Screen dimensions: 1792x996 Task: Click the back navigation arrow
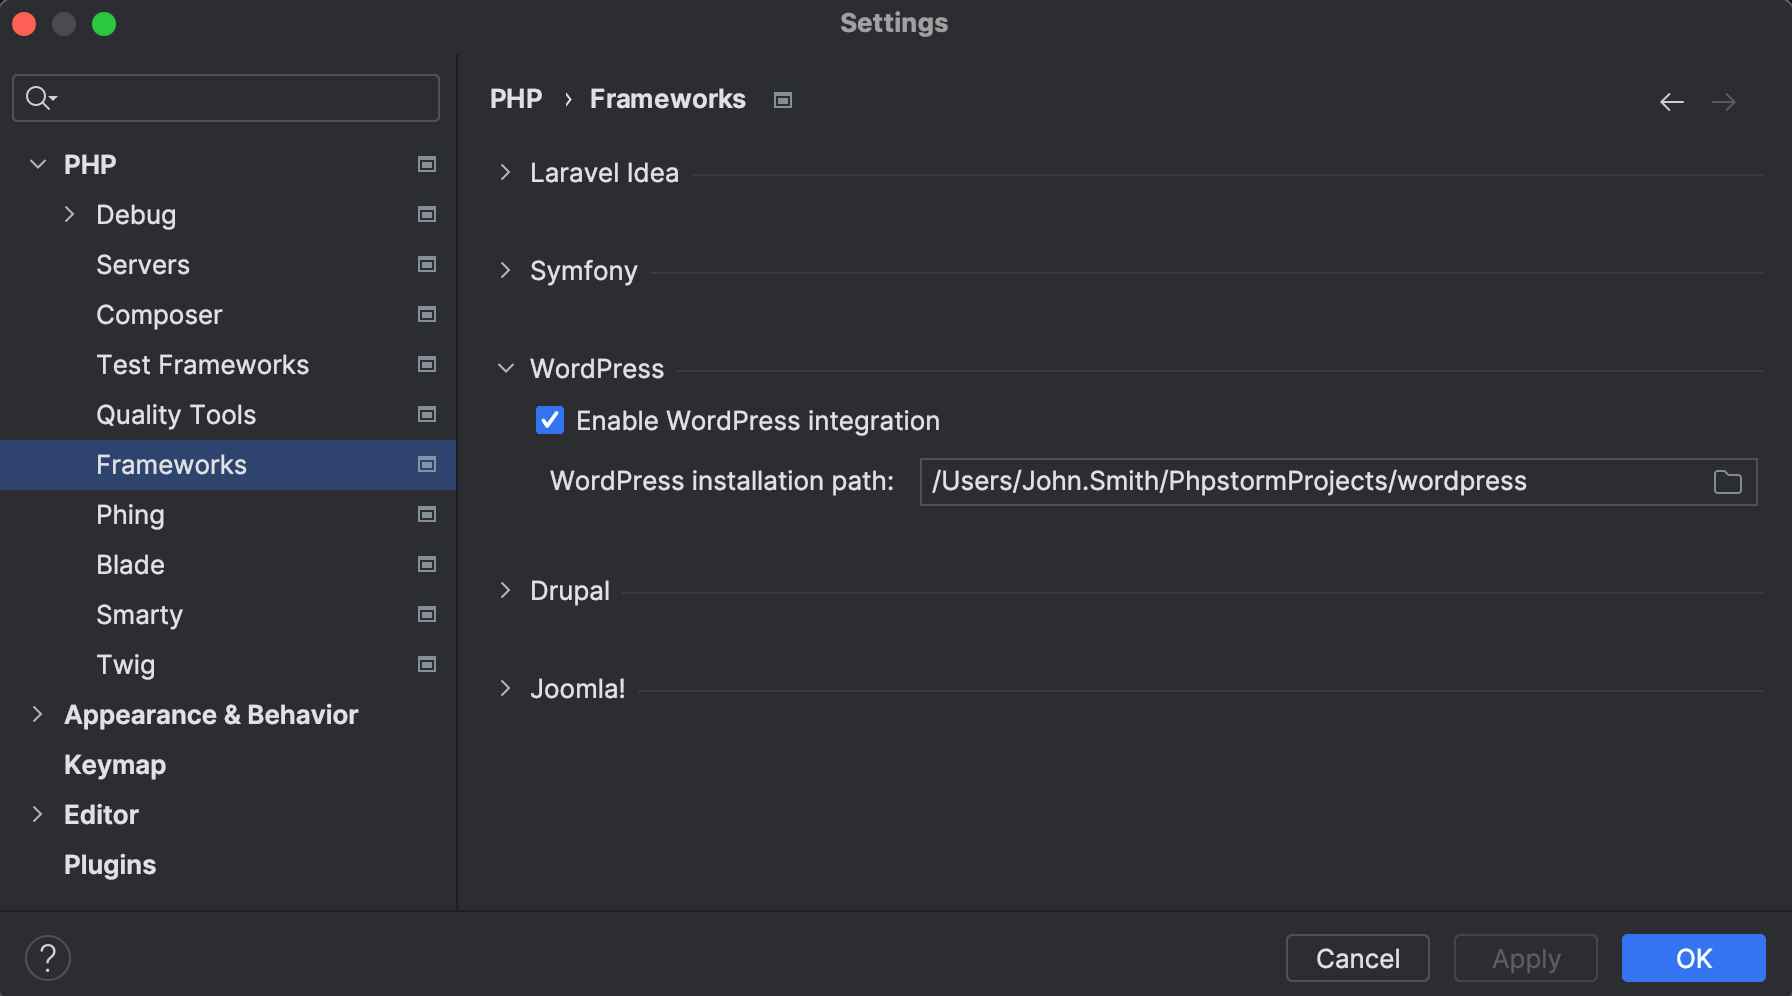(x=1671, y=101)
